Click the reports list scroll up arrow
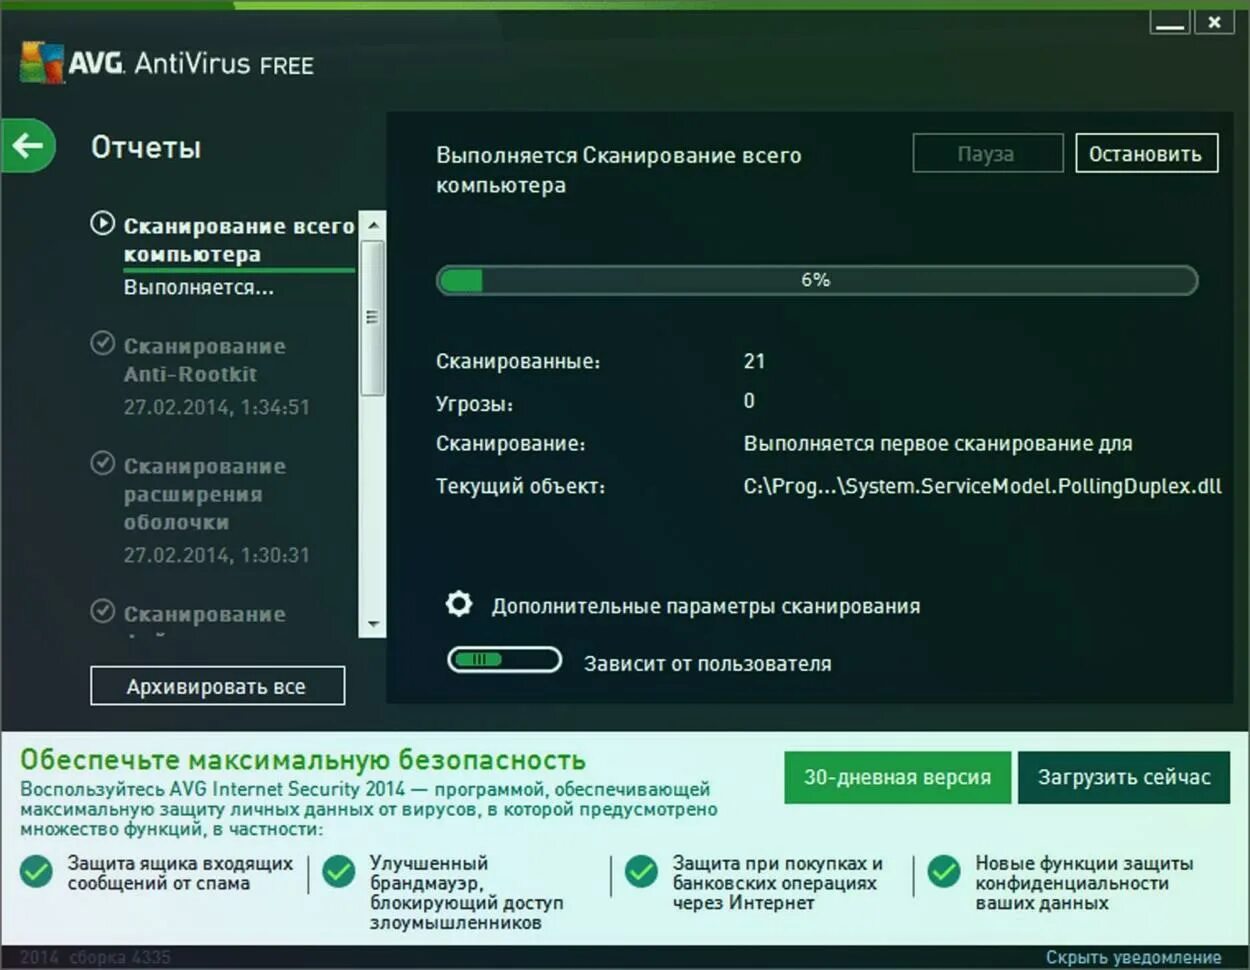Viewport: 1250px width, 970px height. coord(372,225)
